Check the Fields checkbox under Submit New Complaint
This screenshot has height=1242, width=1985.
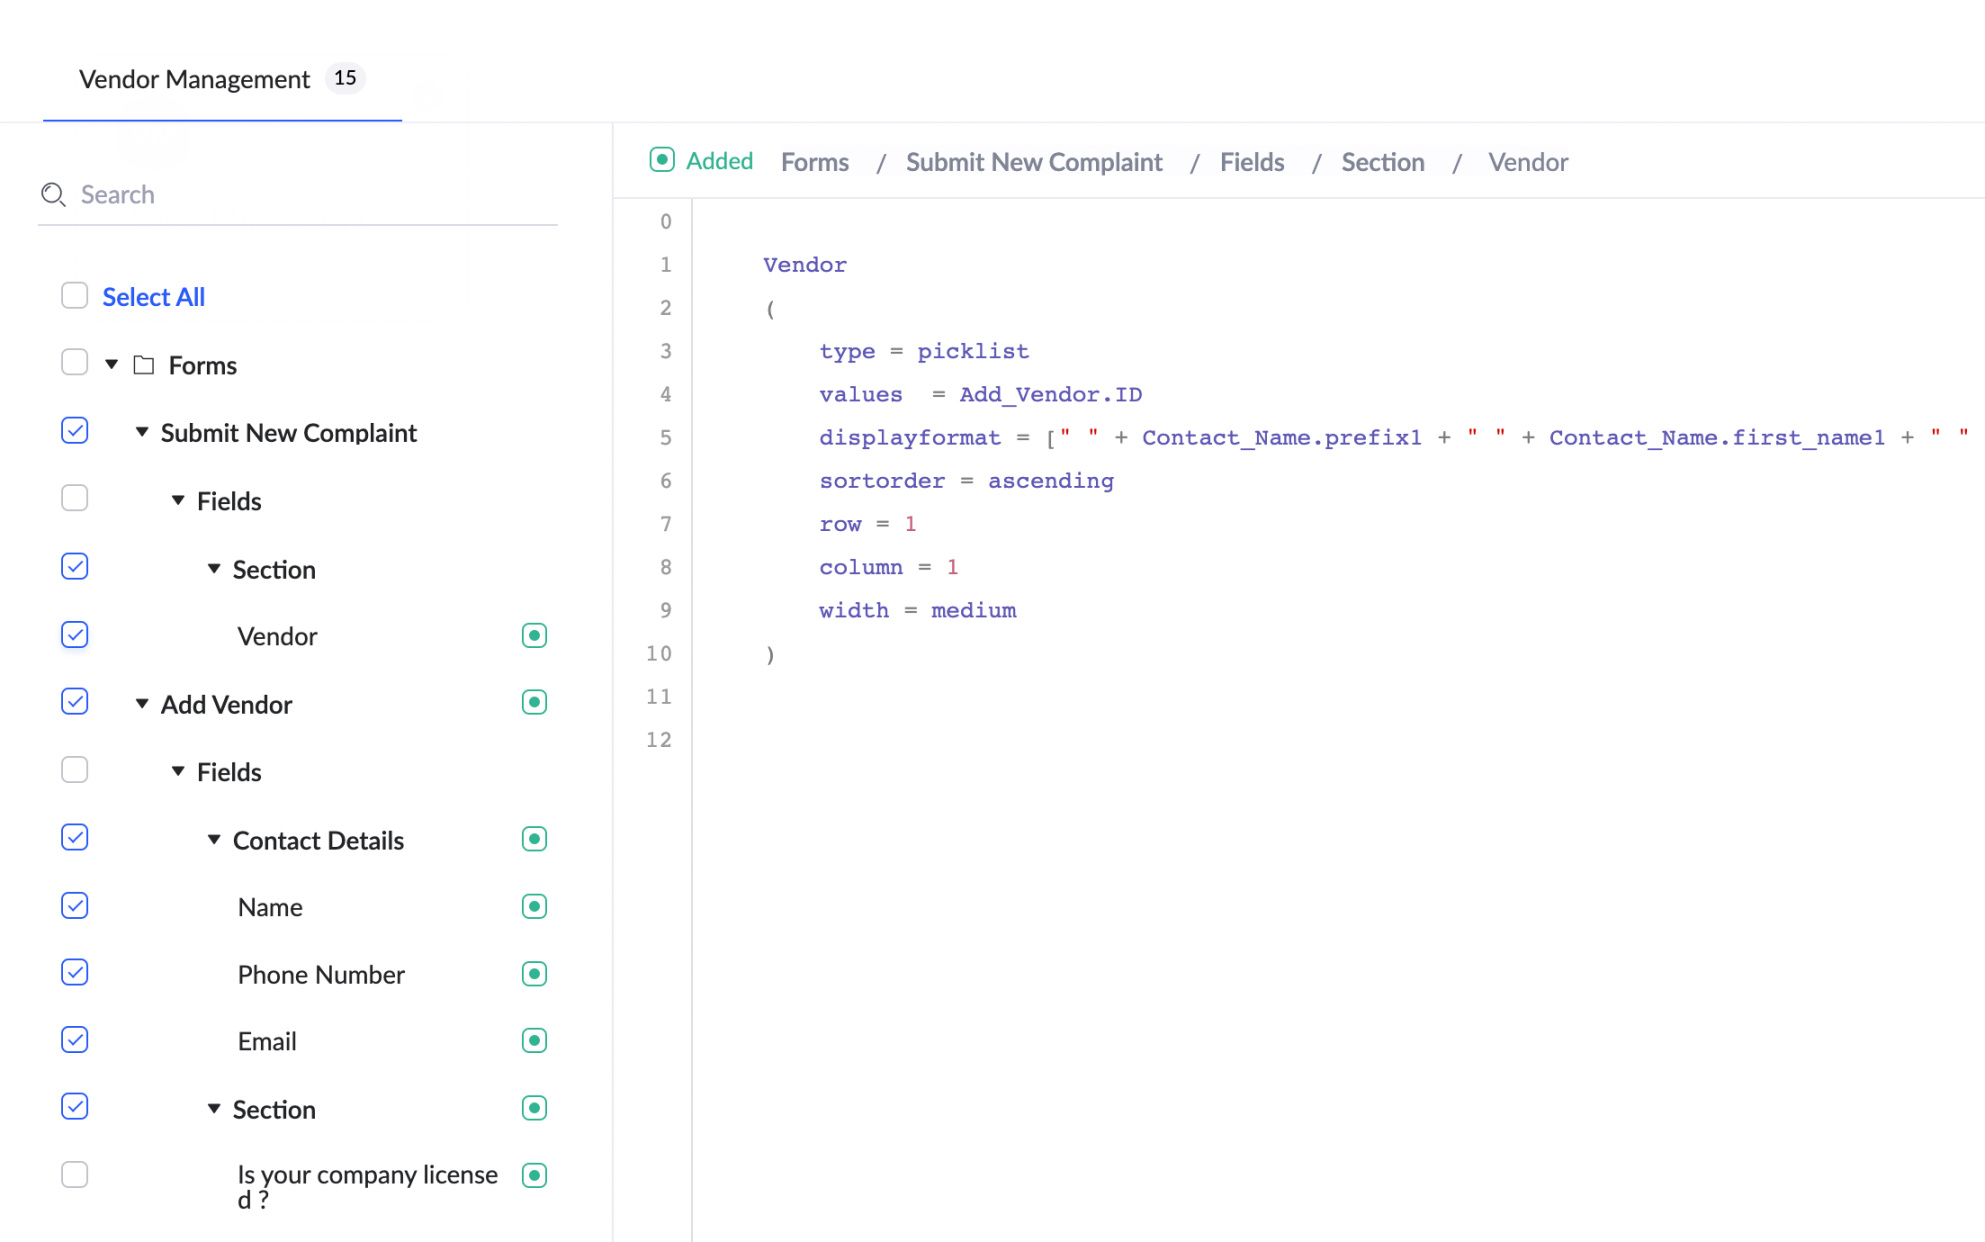[75, 498]
